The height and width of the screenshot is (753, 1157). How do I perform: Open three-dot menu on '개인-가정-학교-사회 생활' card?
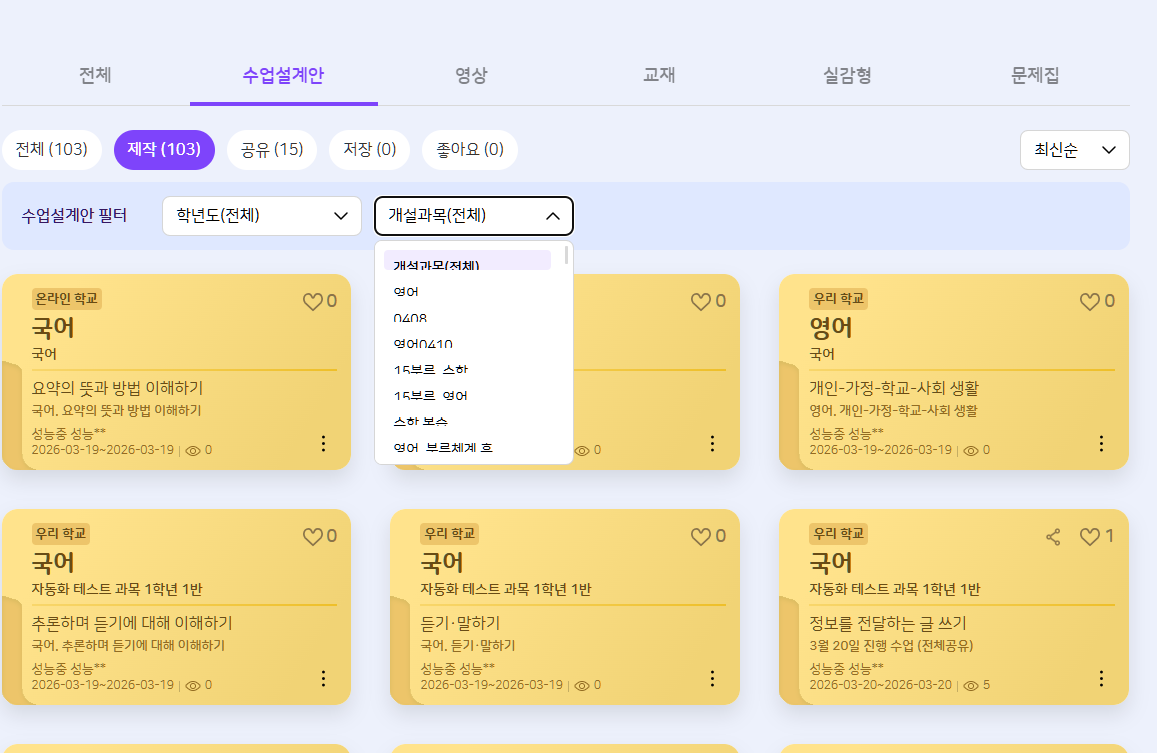coord(1101,443)
